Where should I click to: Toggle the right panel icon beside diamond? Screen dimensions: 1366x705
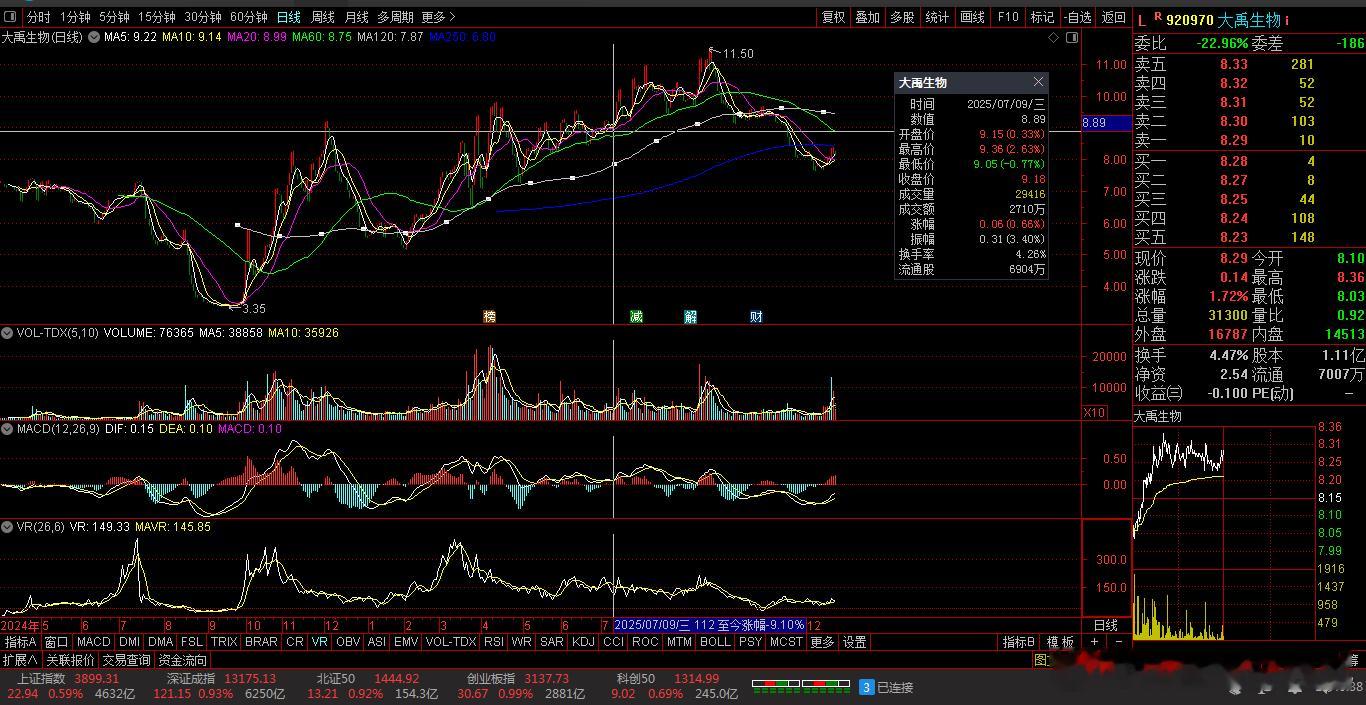point(1072,38)
